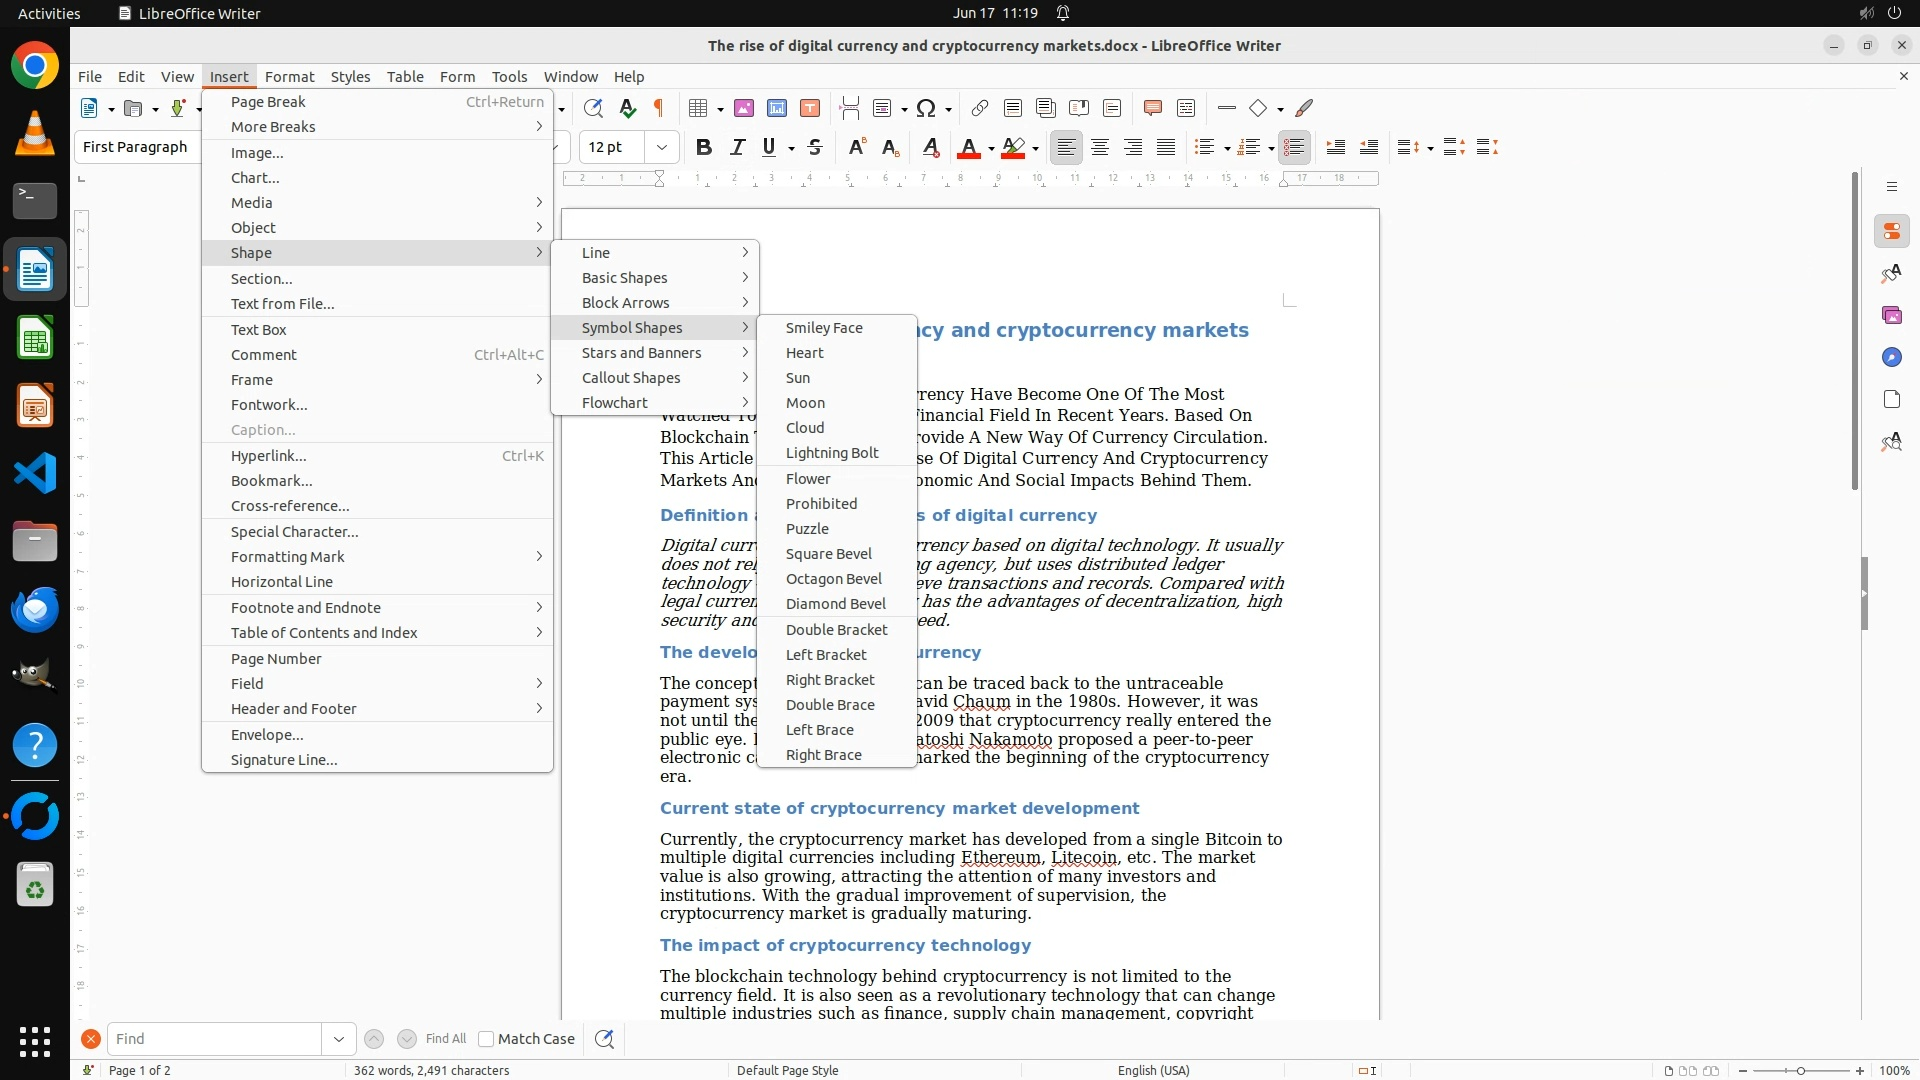
Task: Click the zoom slider in status bar
Action: point(1800,1070)
